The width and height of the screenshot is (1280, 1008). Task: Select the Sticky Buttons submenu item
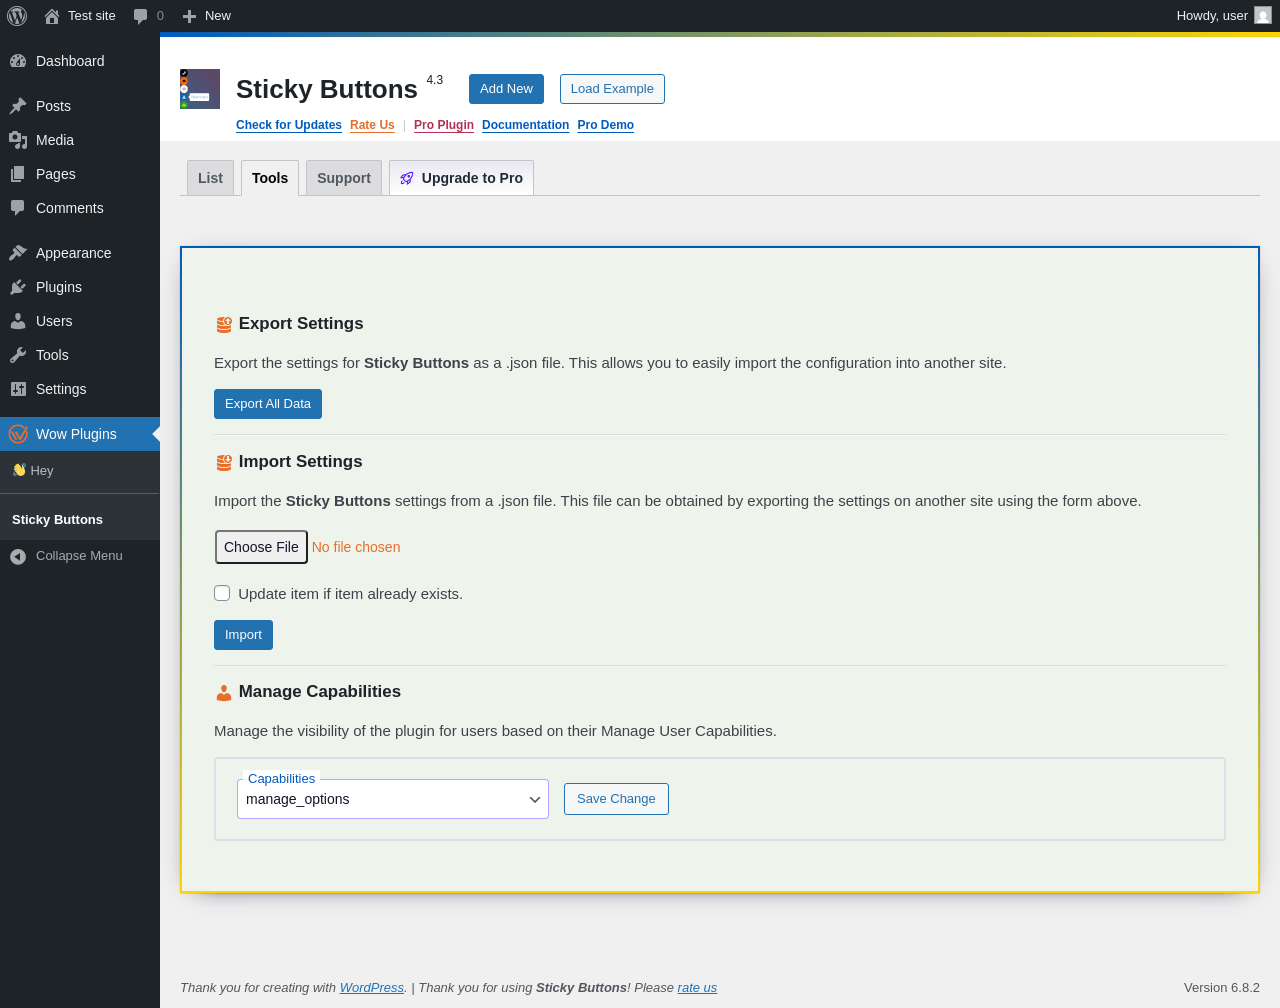click(80, 520)
